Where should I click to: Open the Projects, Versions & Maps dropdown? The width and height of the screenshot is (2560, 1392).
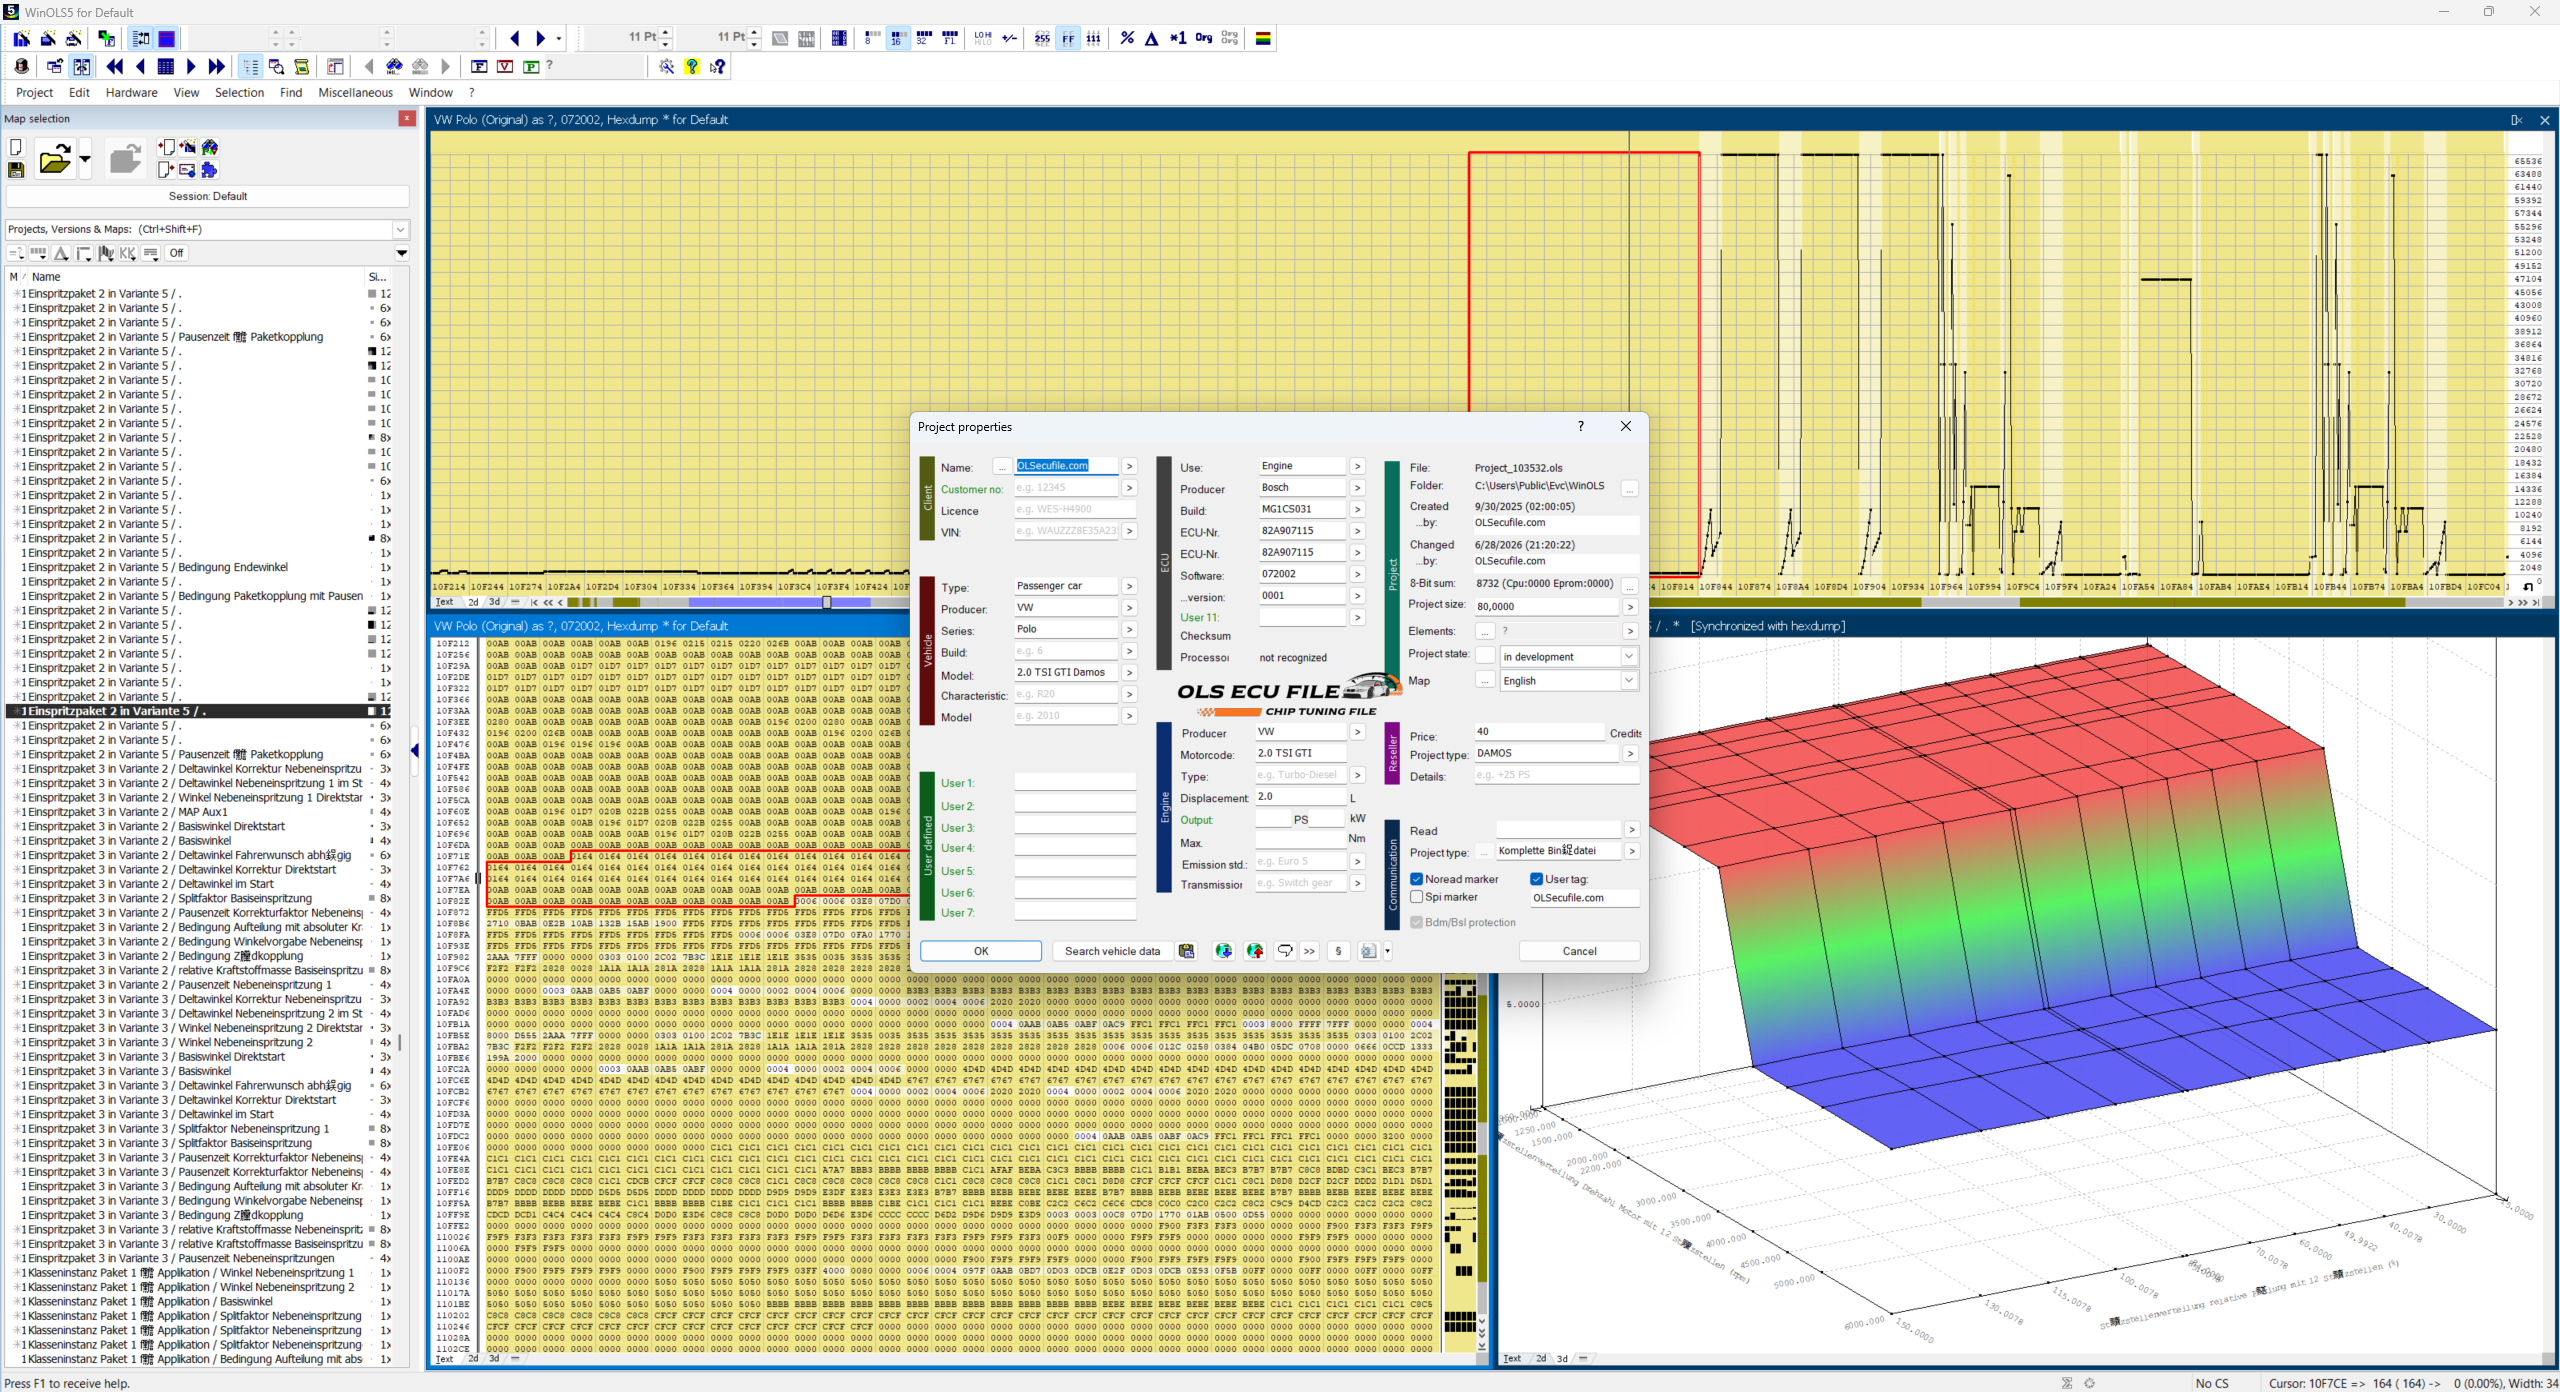coord(400,229)
